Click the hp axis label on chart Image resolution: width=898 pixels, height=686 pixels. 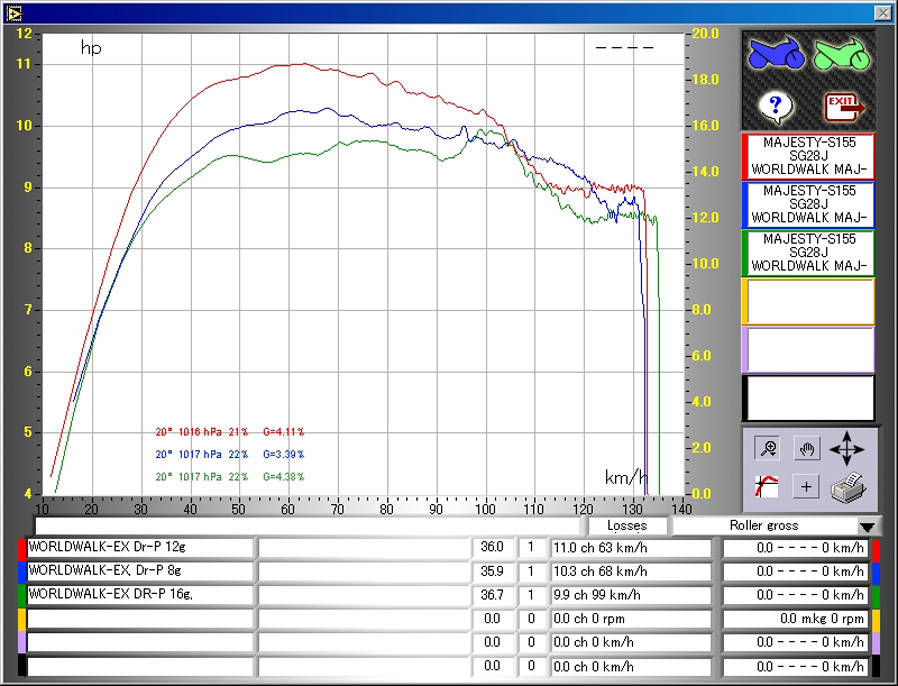(x=91, y=48)
